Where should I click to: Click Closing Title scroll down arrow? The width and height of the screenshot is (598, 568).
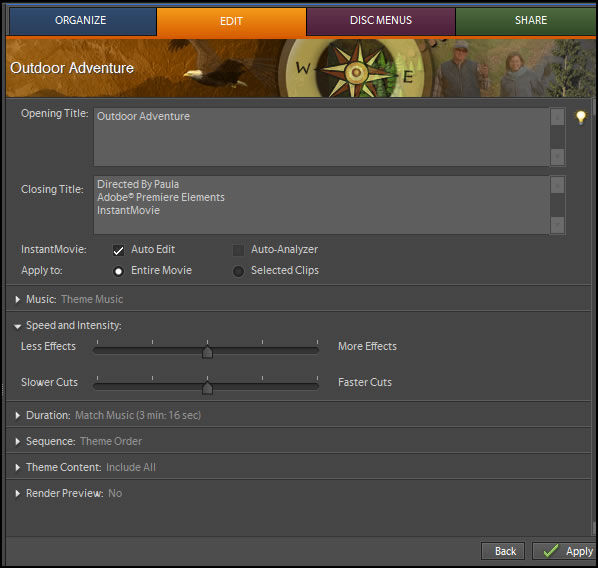[x=557, y=225]
